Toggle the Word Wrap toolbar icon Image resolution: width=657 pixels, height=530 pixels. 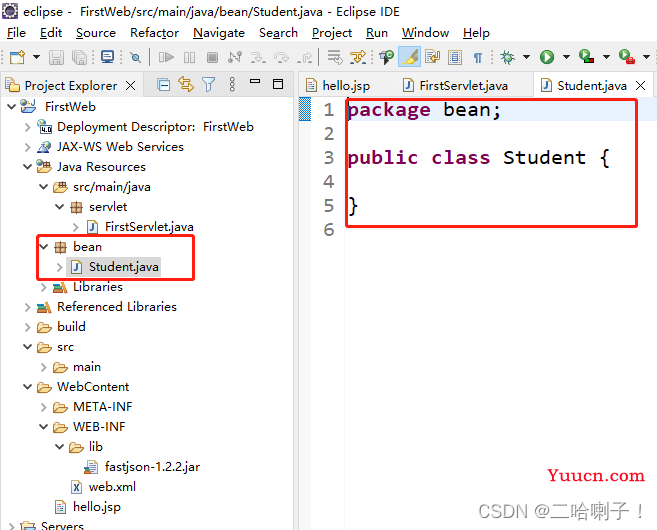click(432, 57)
